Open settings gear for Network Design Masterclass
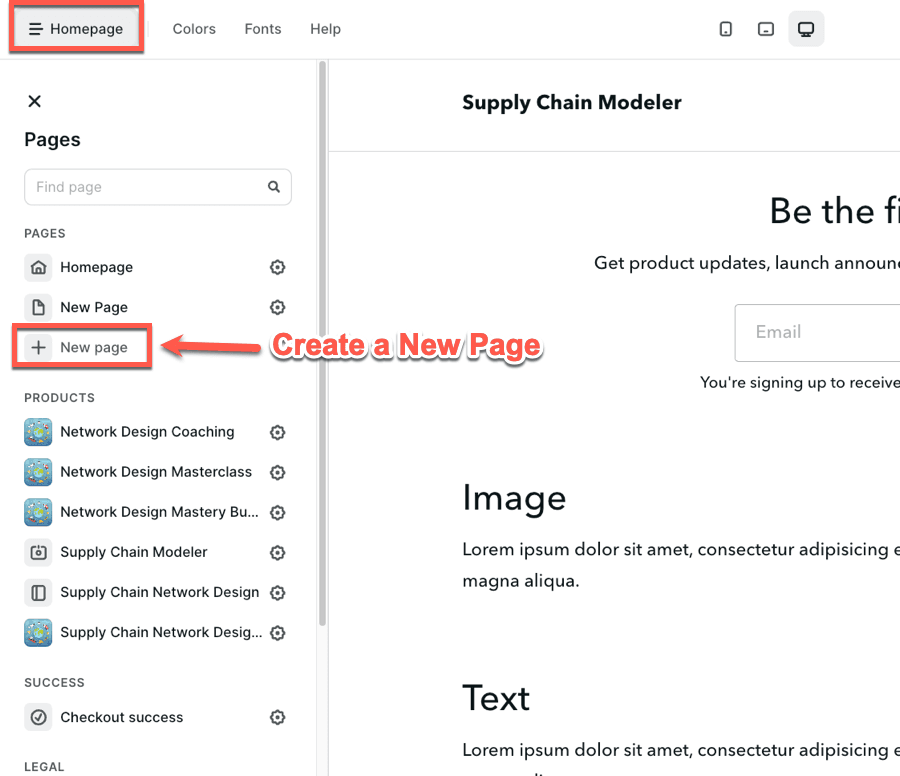Image resolution: width=900 pixels, height=776 pixels. coord(278,472)
